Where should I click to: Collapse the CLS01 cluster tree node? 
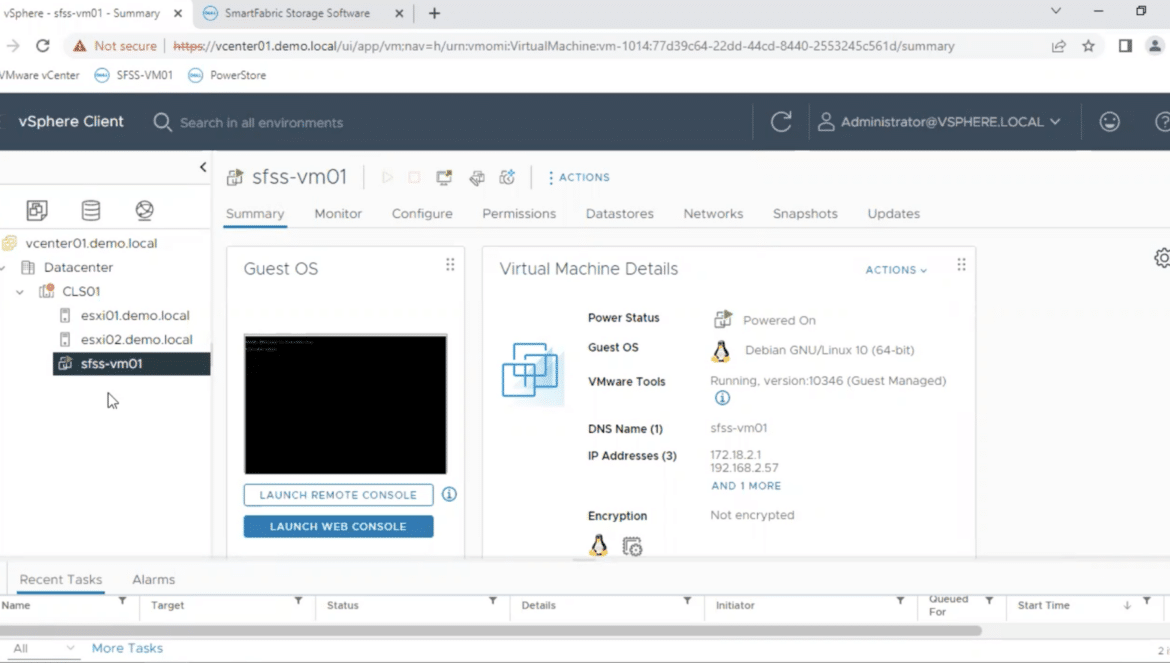pos(20,292)
